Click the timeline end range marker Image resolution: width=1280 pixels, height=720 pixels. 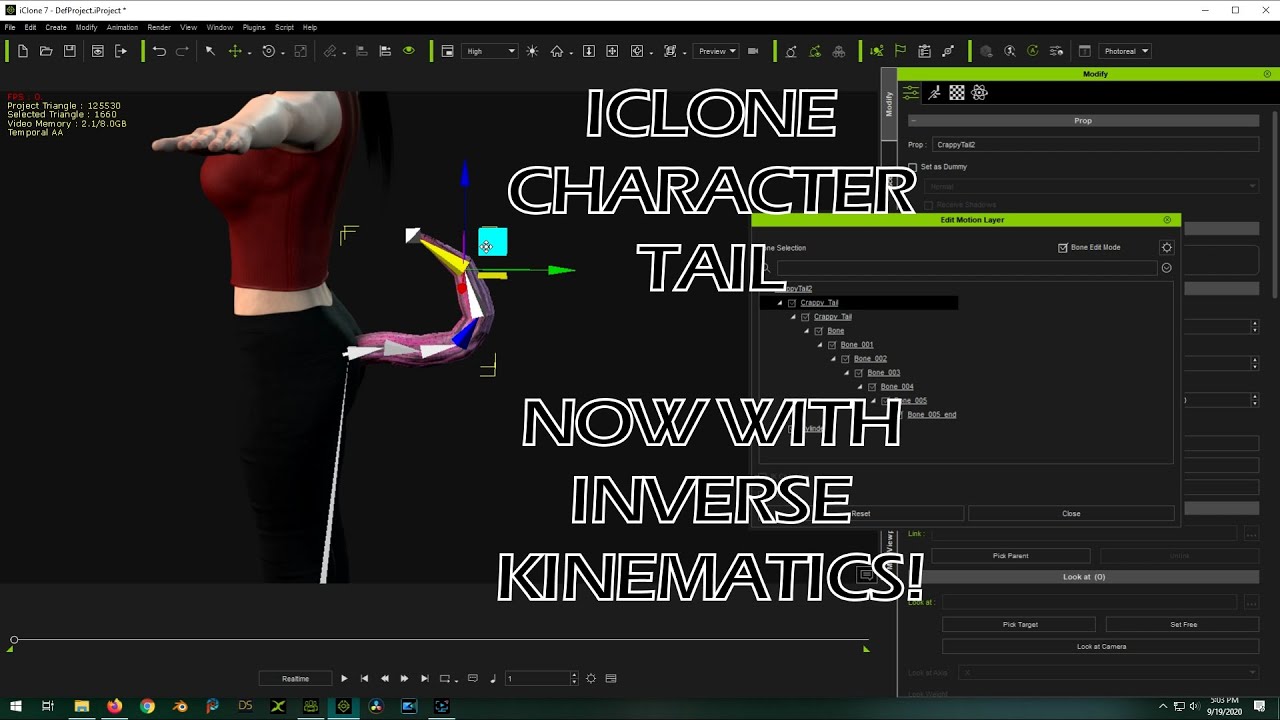click(x=866, y=649)
